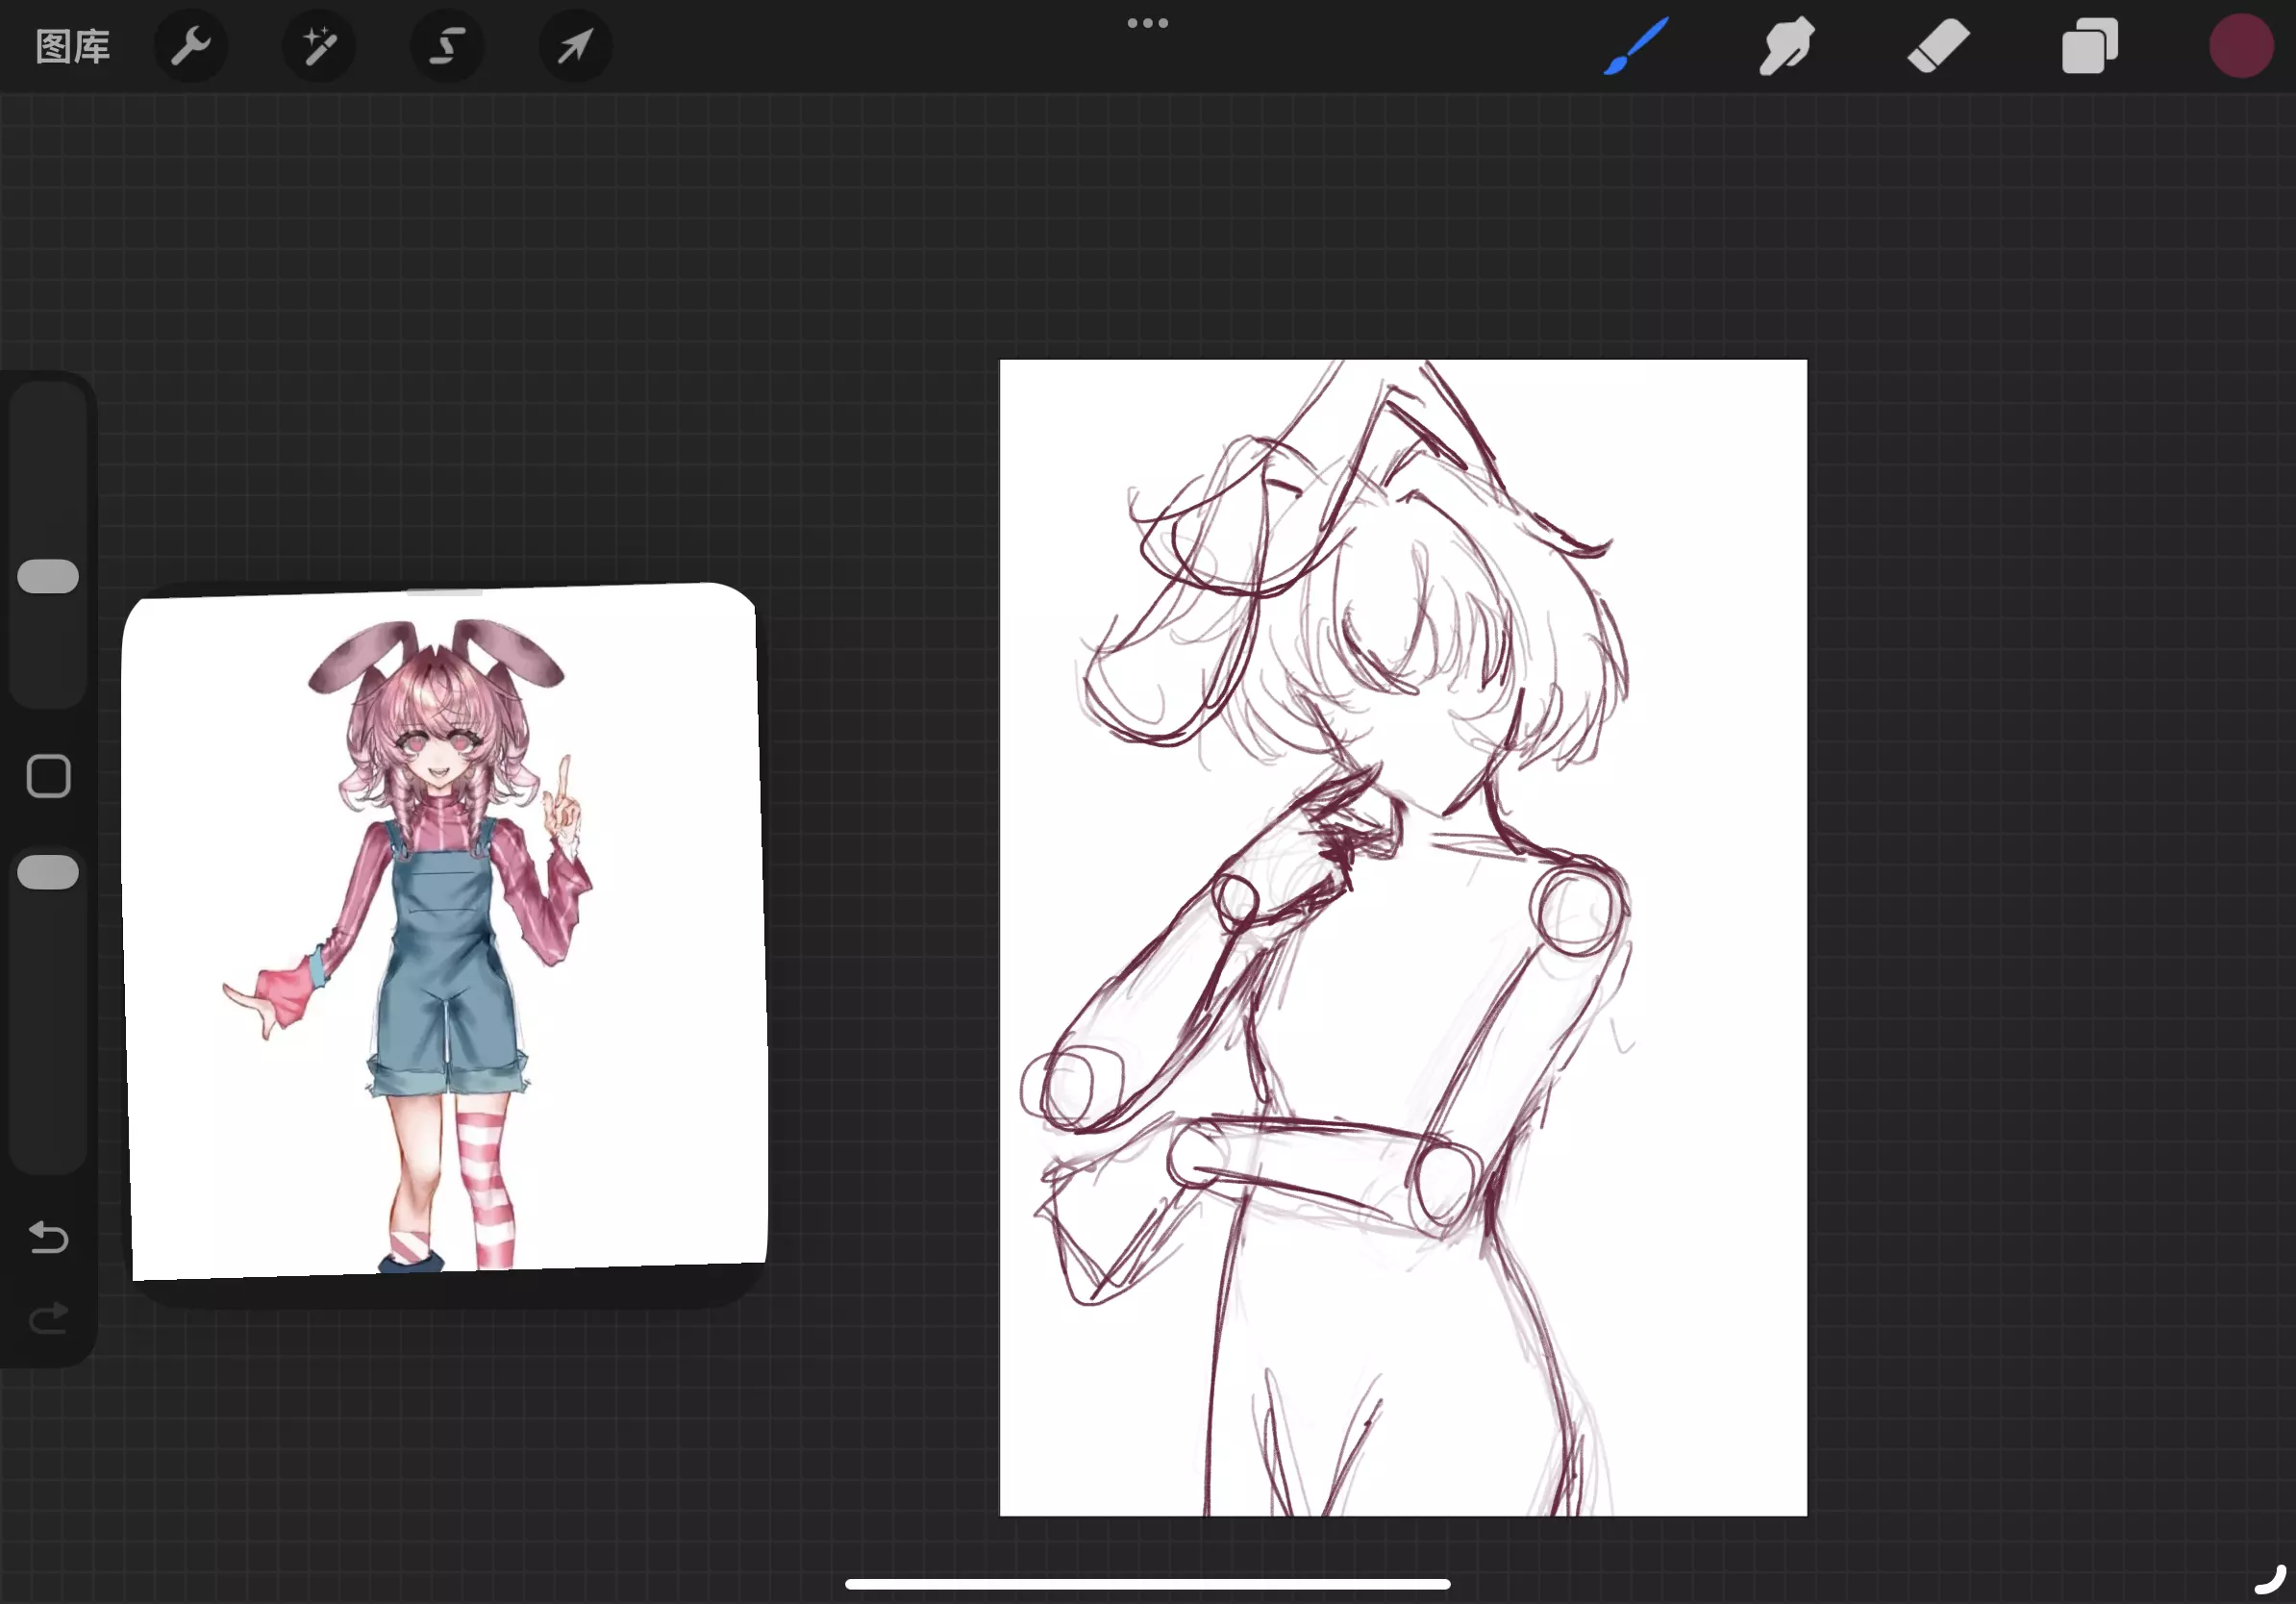Select the Smudge finger tool
The height and width of the screenshot is (1604, 2296).
(1786, 46)
